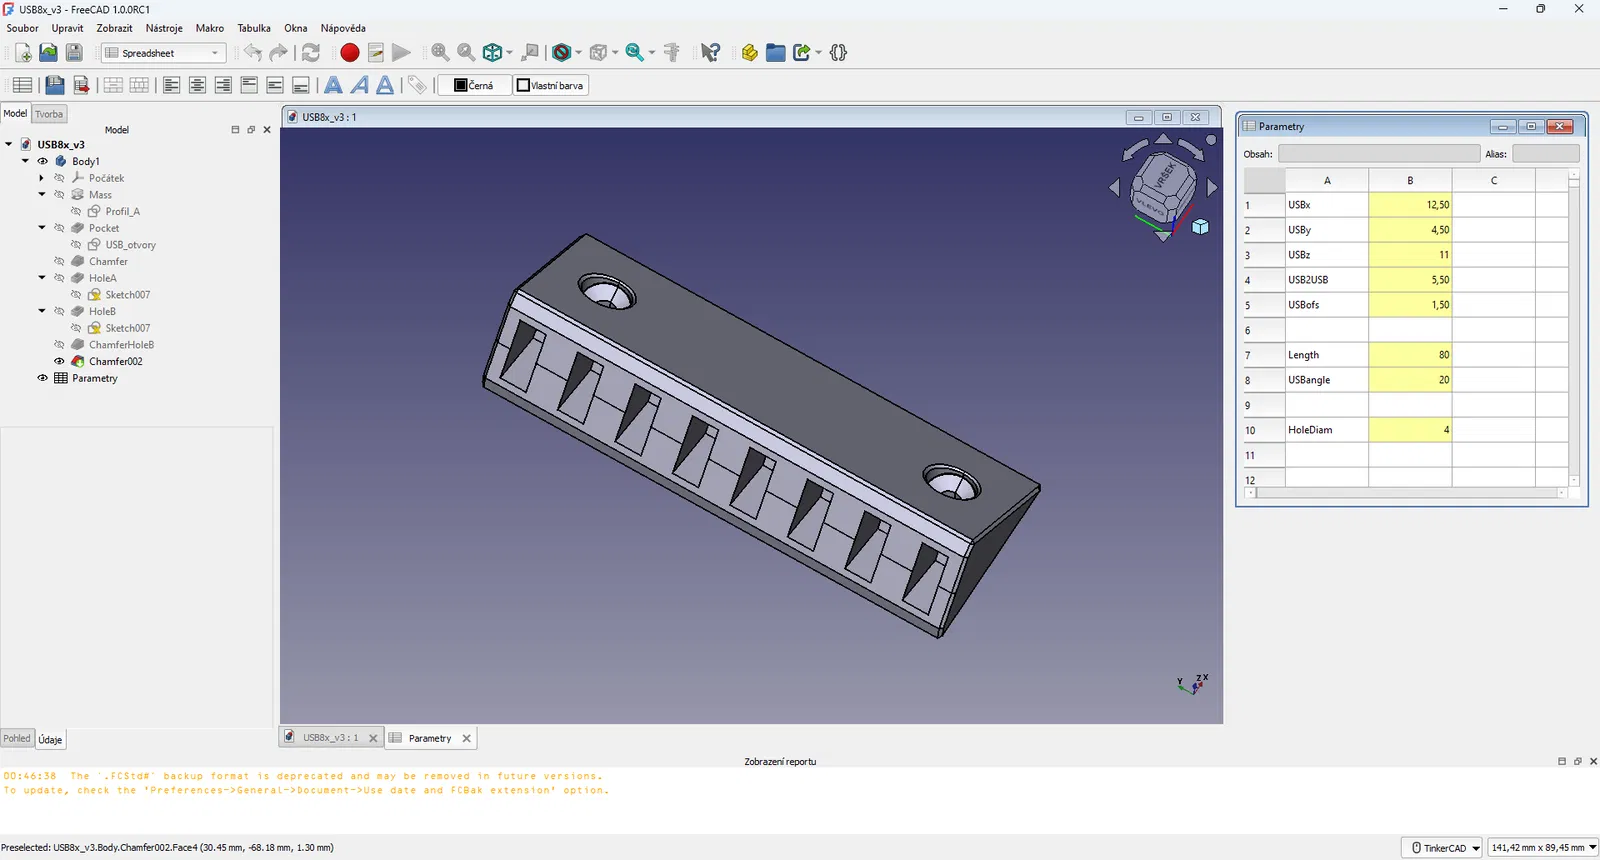Select the bold text style icon
This screenshot has height=860, width=1600.
[334, 85]
